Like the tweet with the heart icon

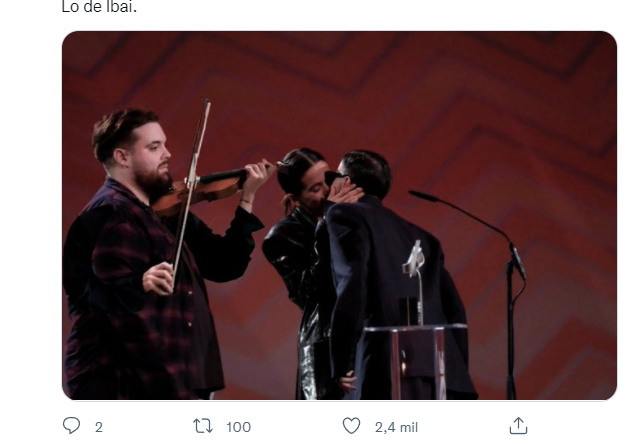351,426
